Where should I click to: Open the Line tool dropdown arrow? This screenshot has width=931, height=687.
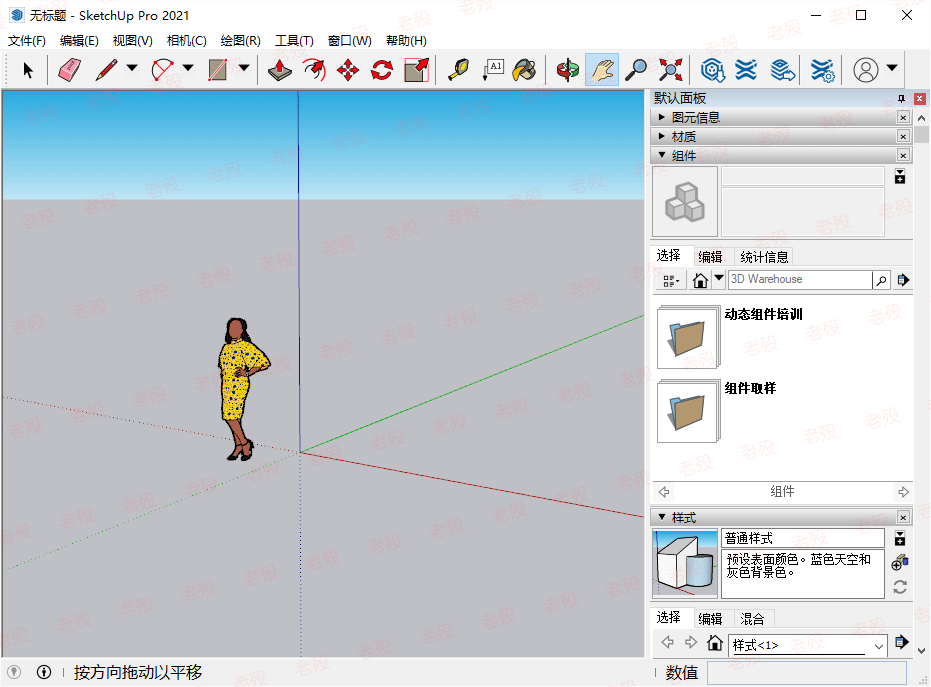(x=132, y=68)
